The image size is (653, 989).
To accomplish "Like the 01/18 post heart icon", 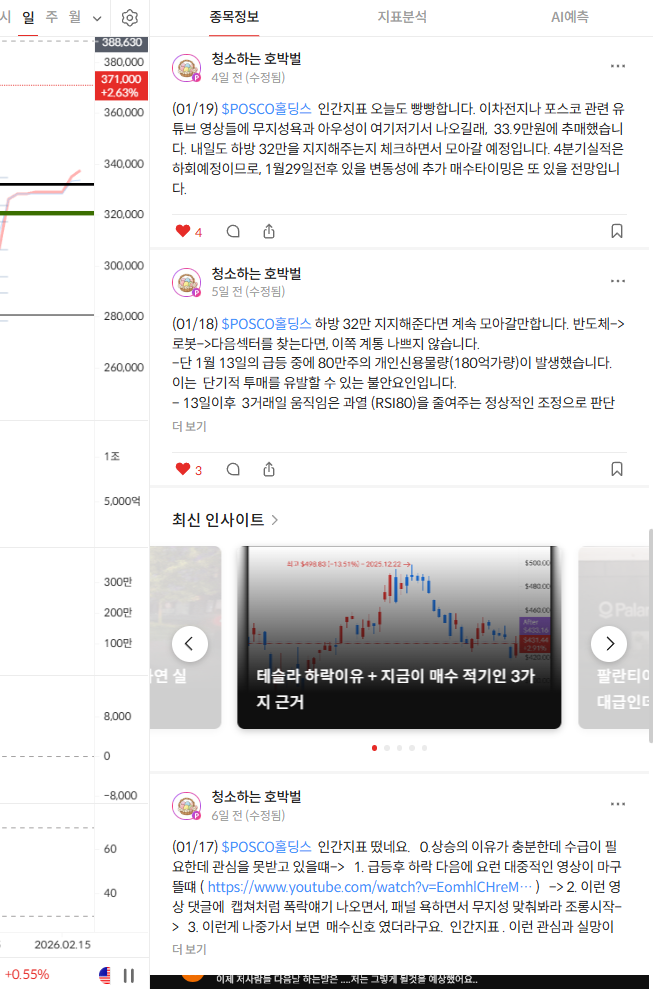I will coord(183,469).
